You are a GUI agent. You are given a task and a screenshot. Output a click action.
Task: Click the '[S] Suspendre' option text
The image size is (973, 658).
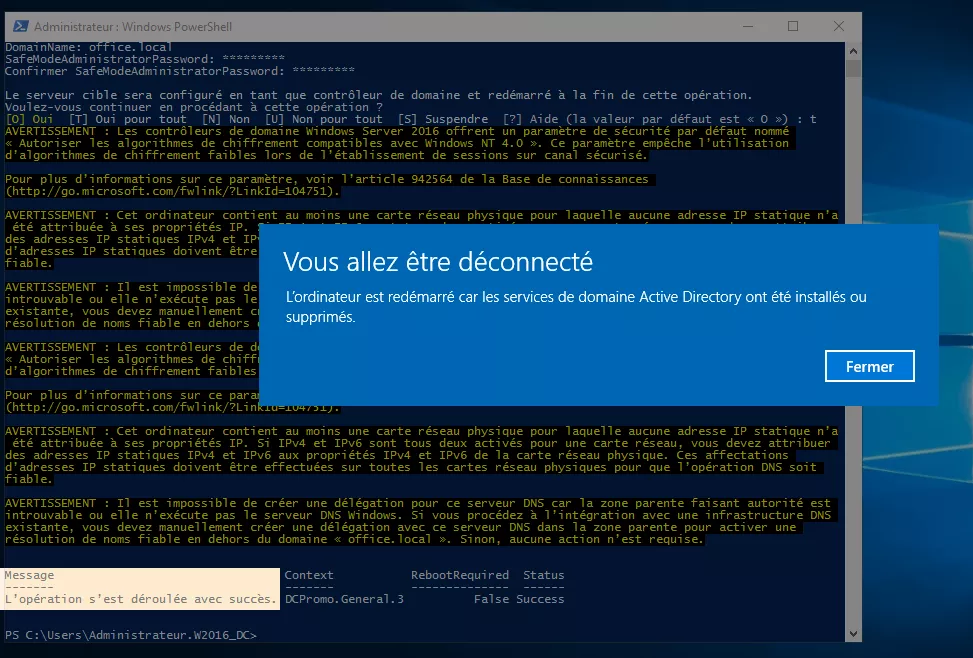(x=443, y=119)
